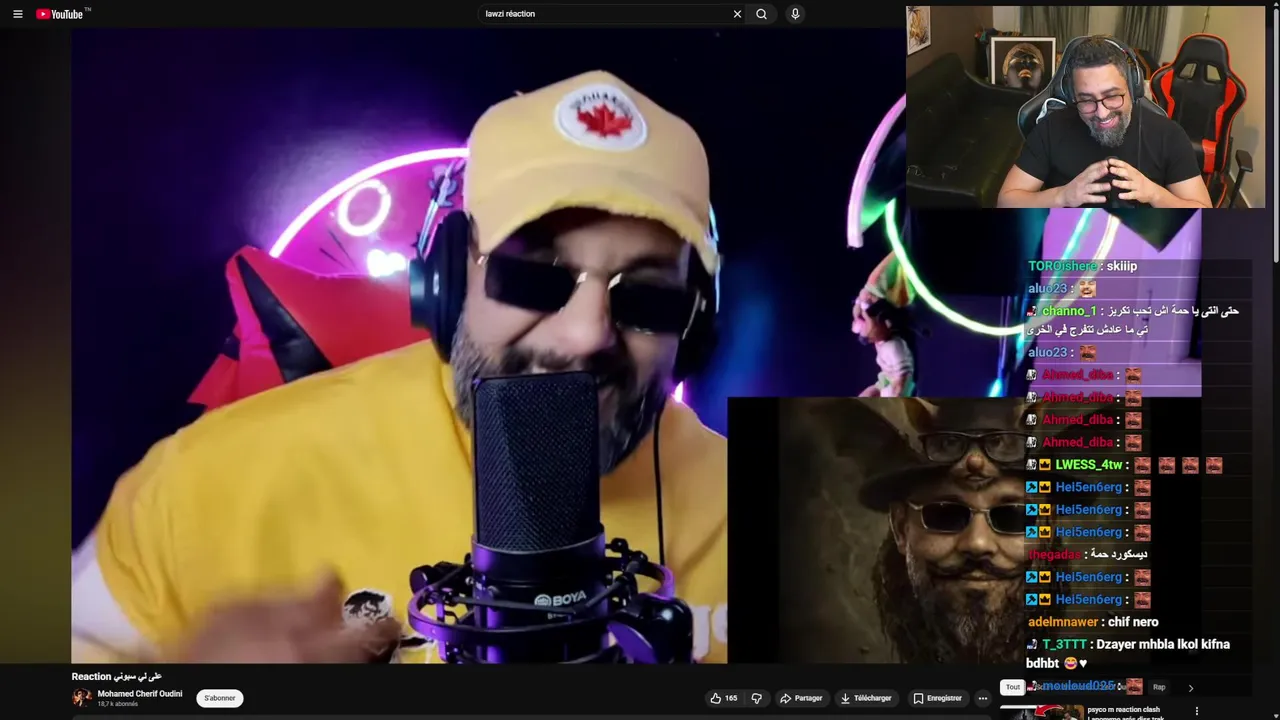
Task: Save video with Enregistrer button
Action: click(x=937, y=698)
